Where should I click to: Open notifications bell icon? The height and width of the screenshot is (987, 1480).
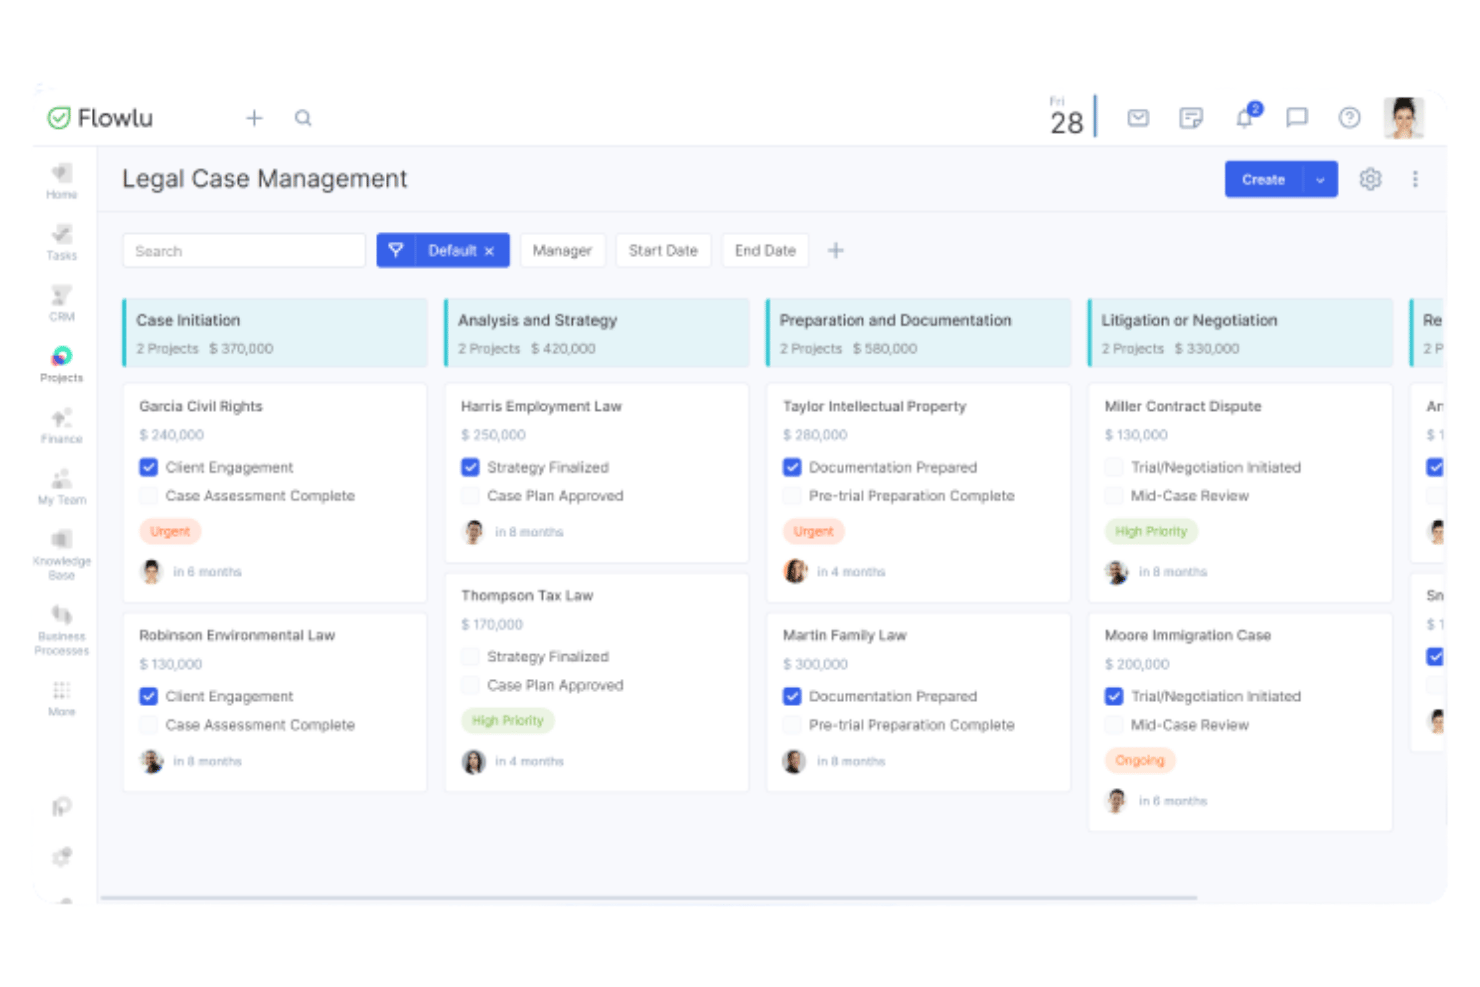click(x=1245, y=117)
